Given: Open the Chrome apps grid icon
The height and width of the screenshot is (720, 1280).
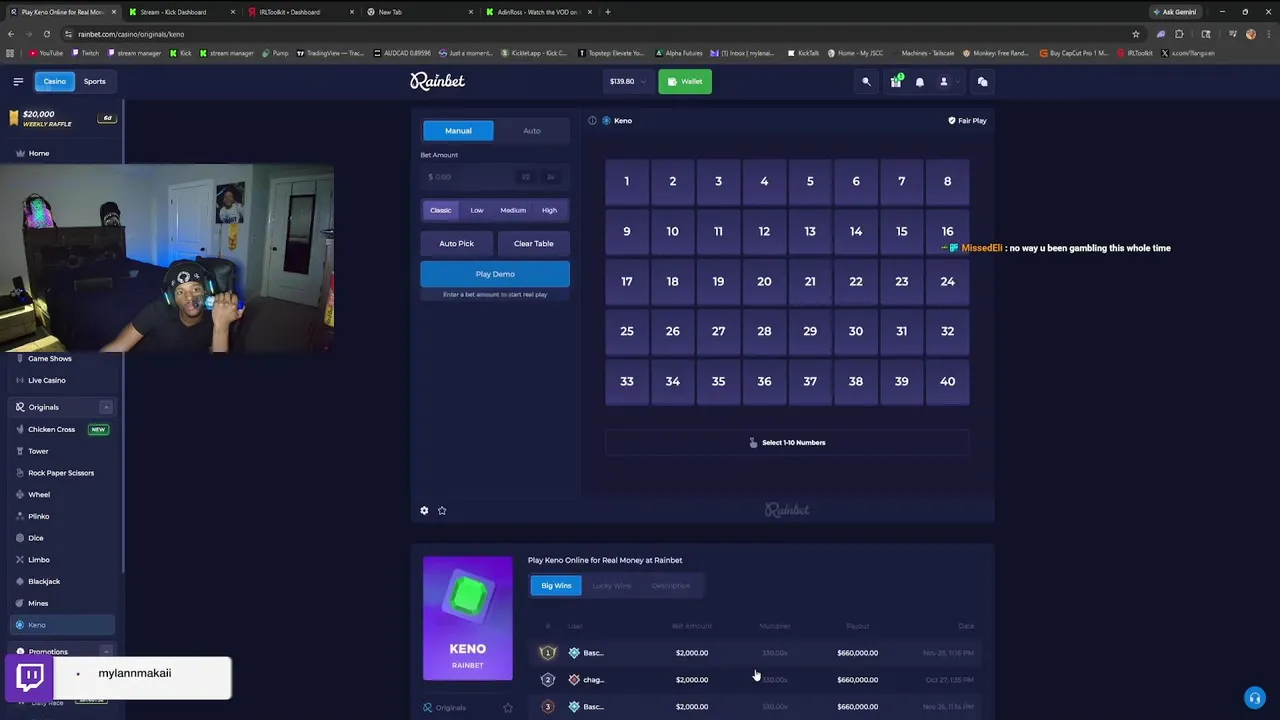Looking at the screenshot, I should click(x=10, y=53).
